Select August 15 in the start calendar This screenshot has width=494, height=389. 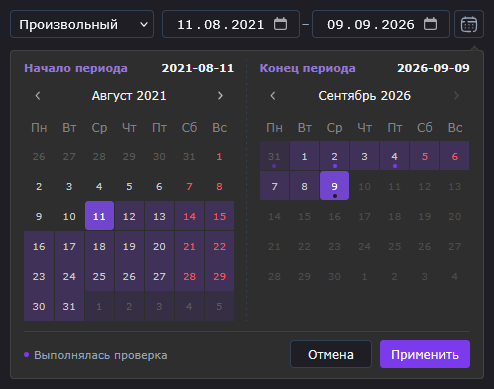[x=219, y=216]
